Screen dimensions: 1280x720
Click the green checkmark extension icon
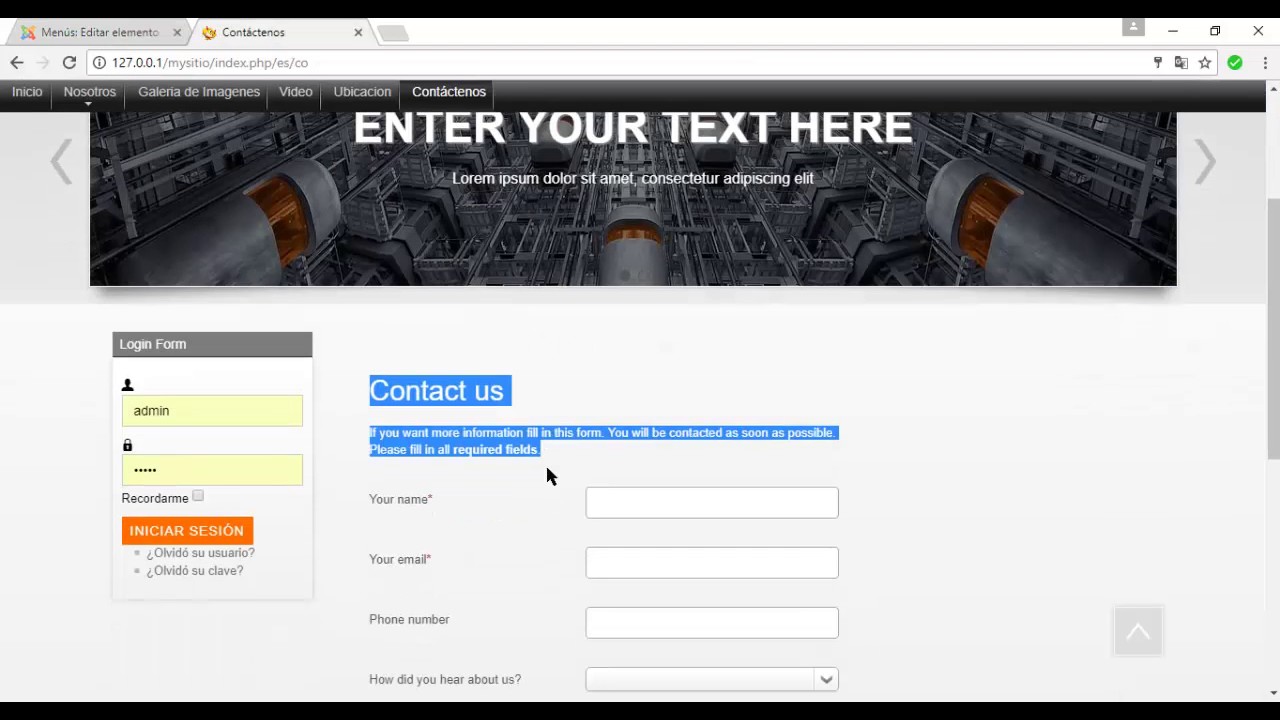1235,62
